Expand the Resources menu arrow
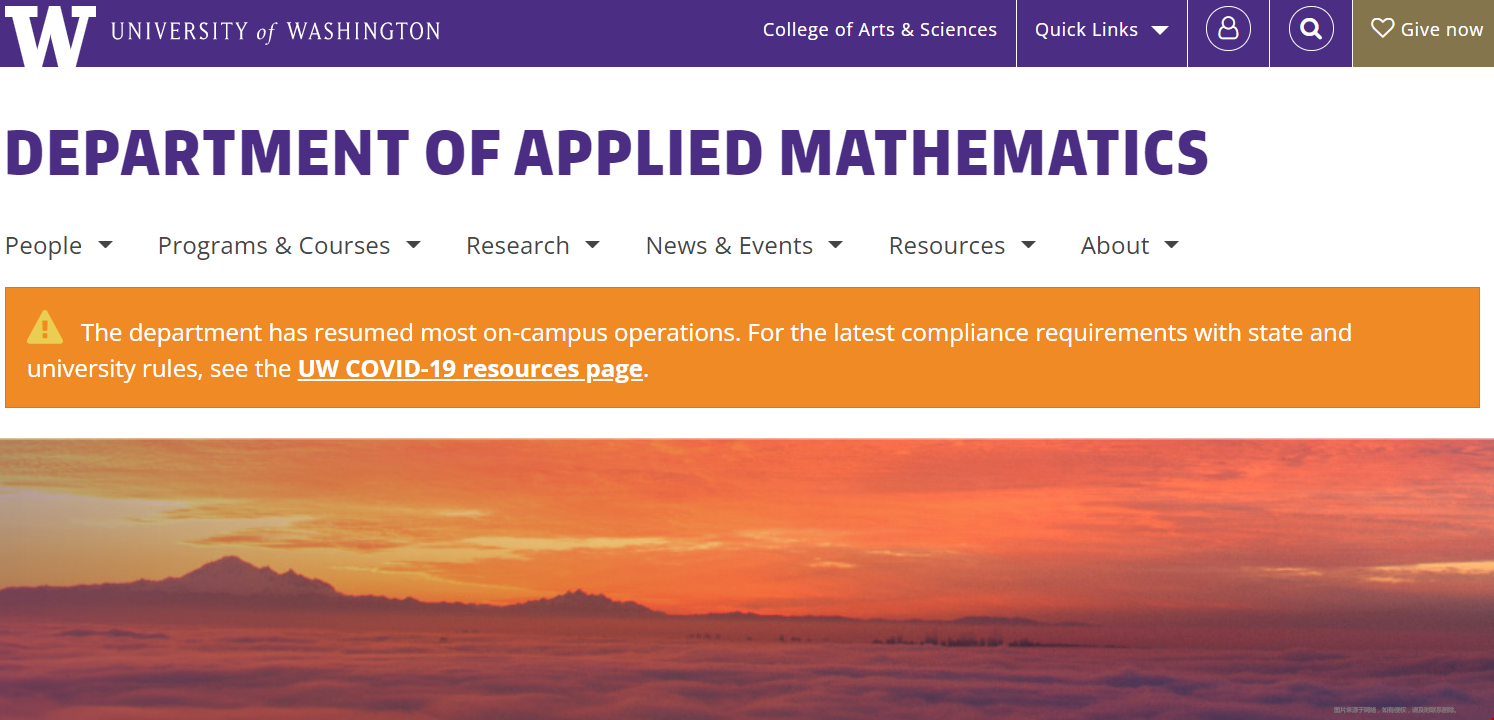 pos(1028,244)
